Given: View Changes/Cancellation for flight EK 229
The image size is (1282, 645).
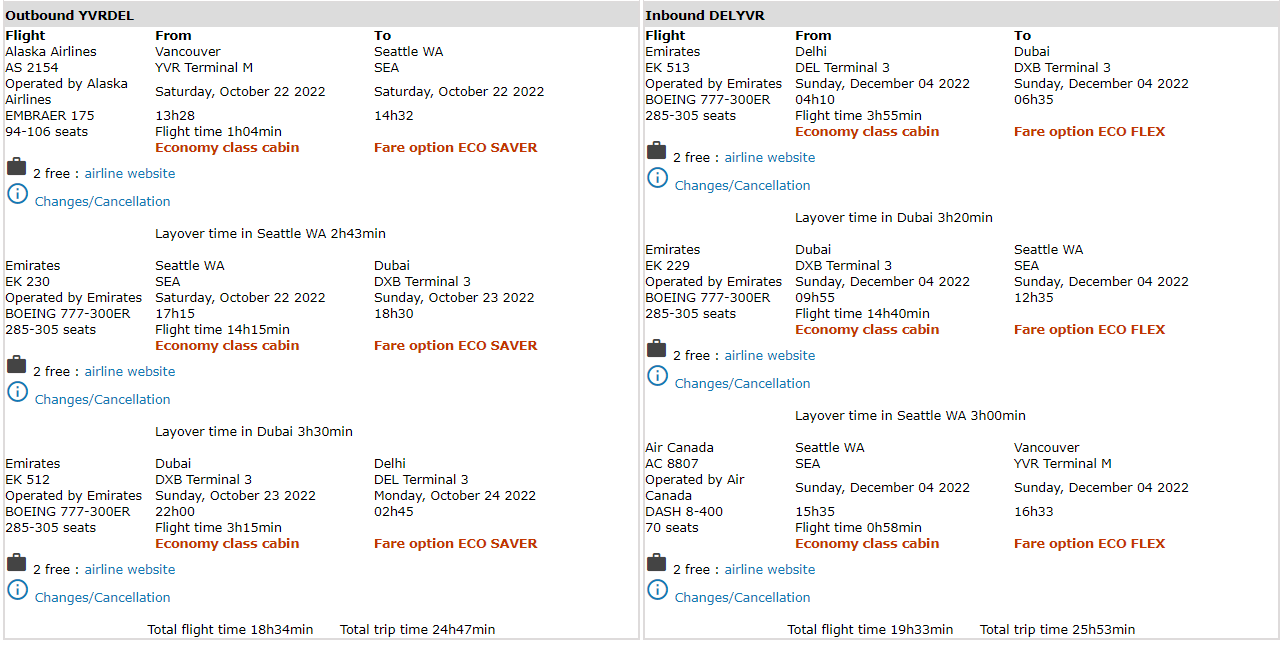Looking at the screenshot, I should 742,384.
